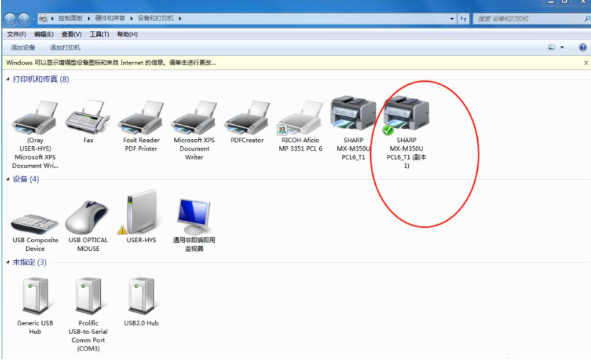Click the 设备和打印机 breadcrumb link
The width and height of the screenshot is (591, 361).
click(156, 18)
